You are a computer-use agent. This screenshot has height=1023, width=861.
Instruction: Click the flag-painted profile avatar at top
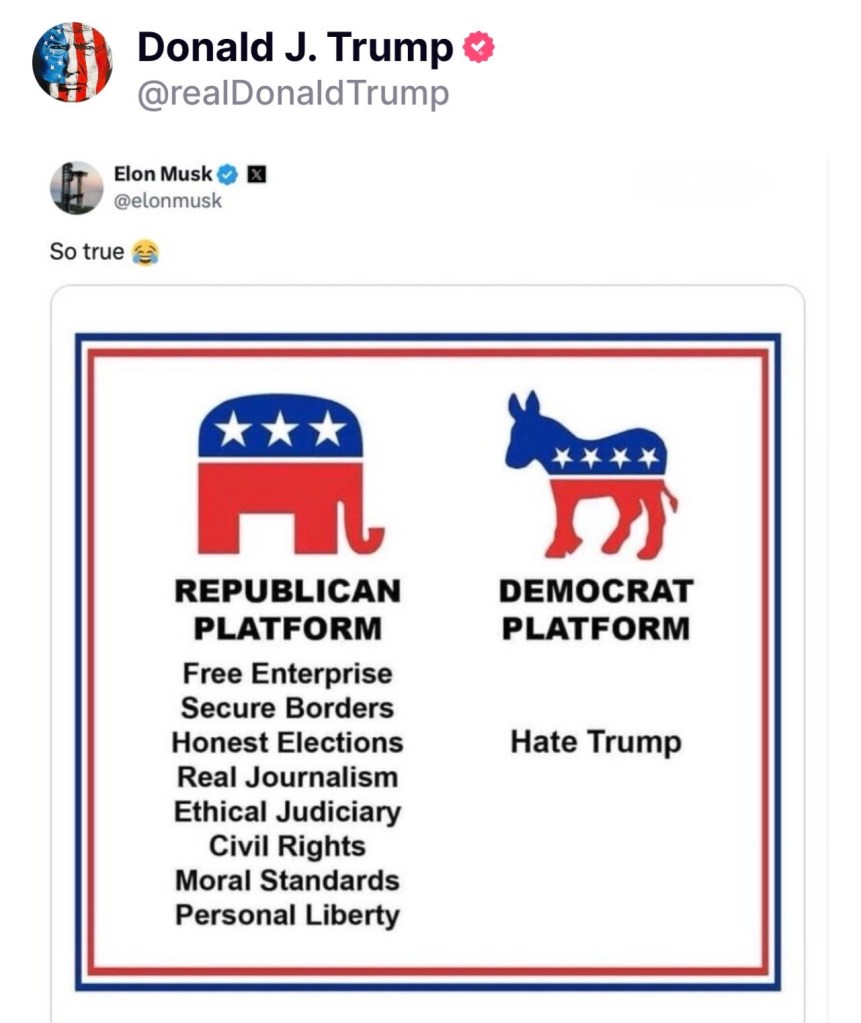(72, 62)
